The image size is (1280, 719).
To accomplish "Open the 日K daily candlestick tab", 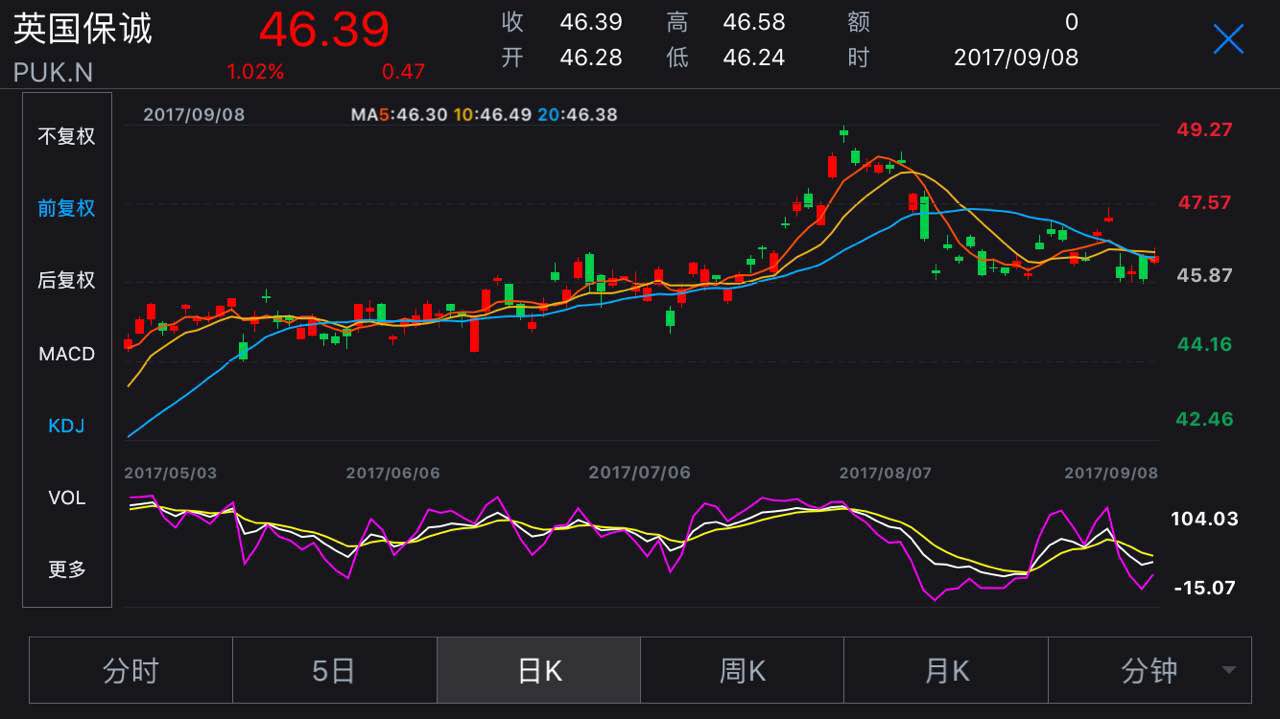I will (x=539, y=670).
